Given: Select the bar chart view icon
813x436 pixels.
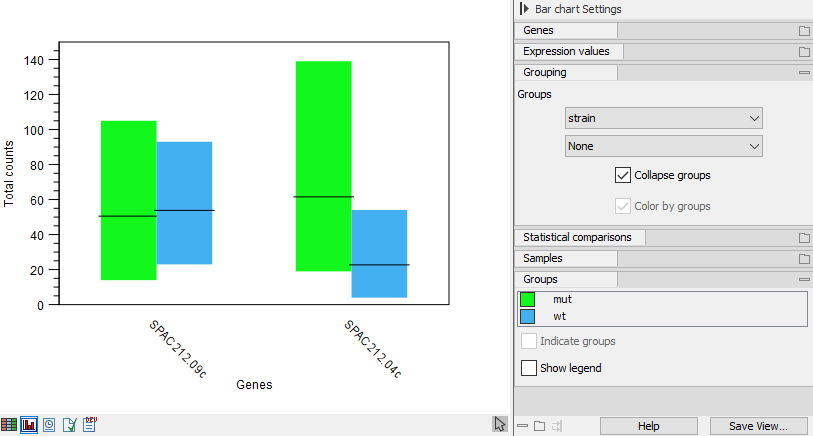Looking at the screenshot, I should tap(29, 425).
